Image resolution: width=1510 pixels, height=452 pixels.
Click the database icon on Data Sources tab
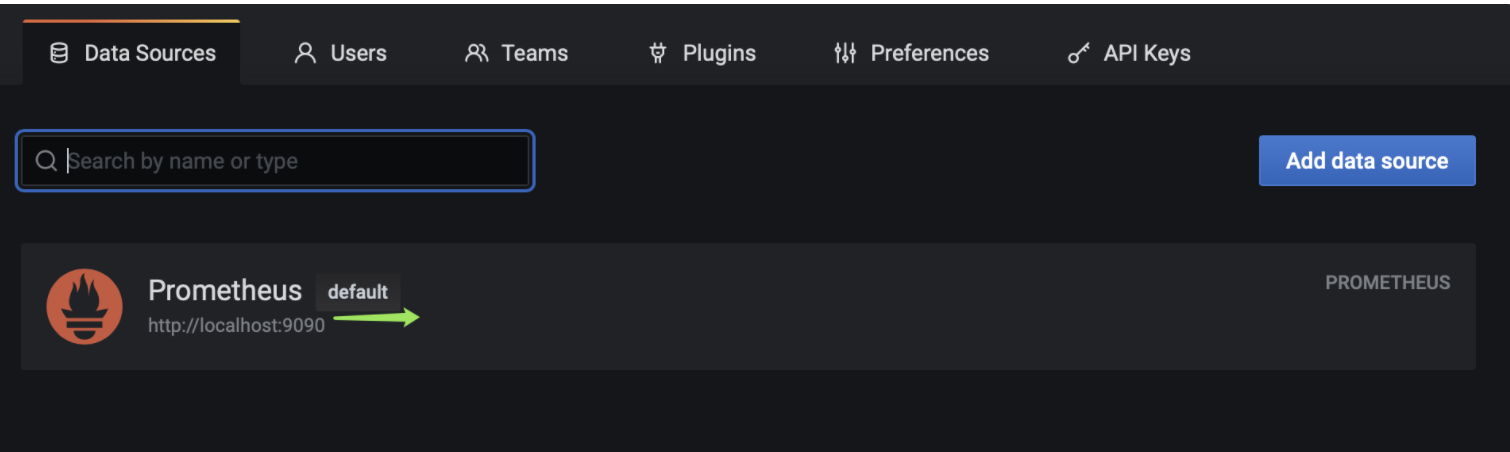click(59, 53)
